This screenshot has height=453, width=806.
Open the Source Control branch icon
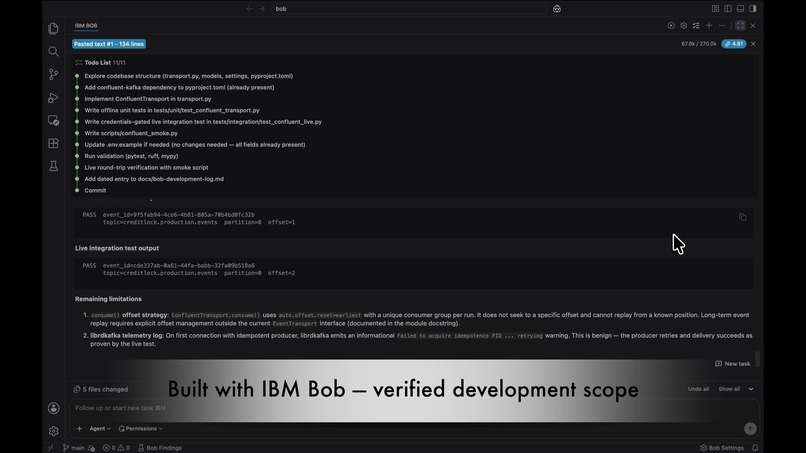53,75
